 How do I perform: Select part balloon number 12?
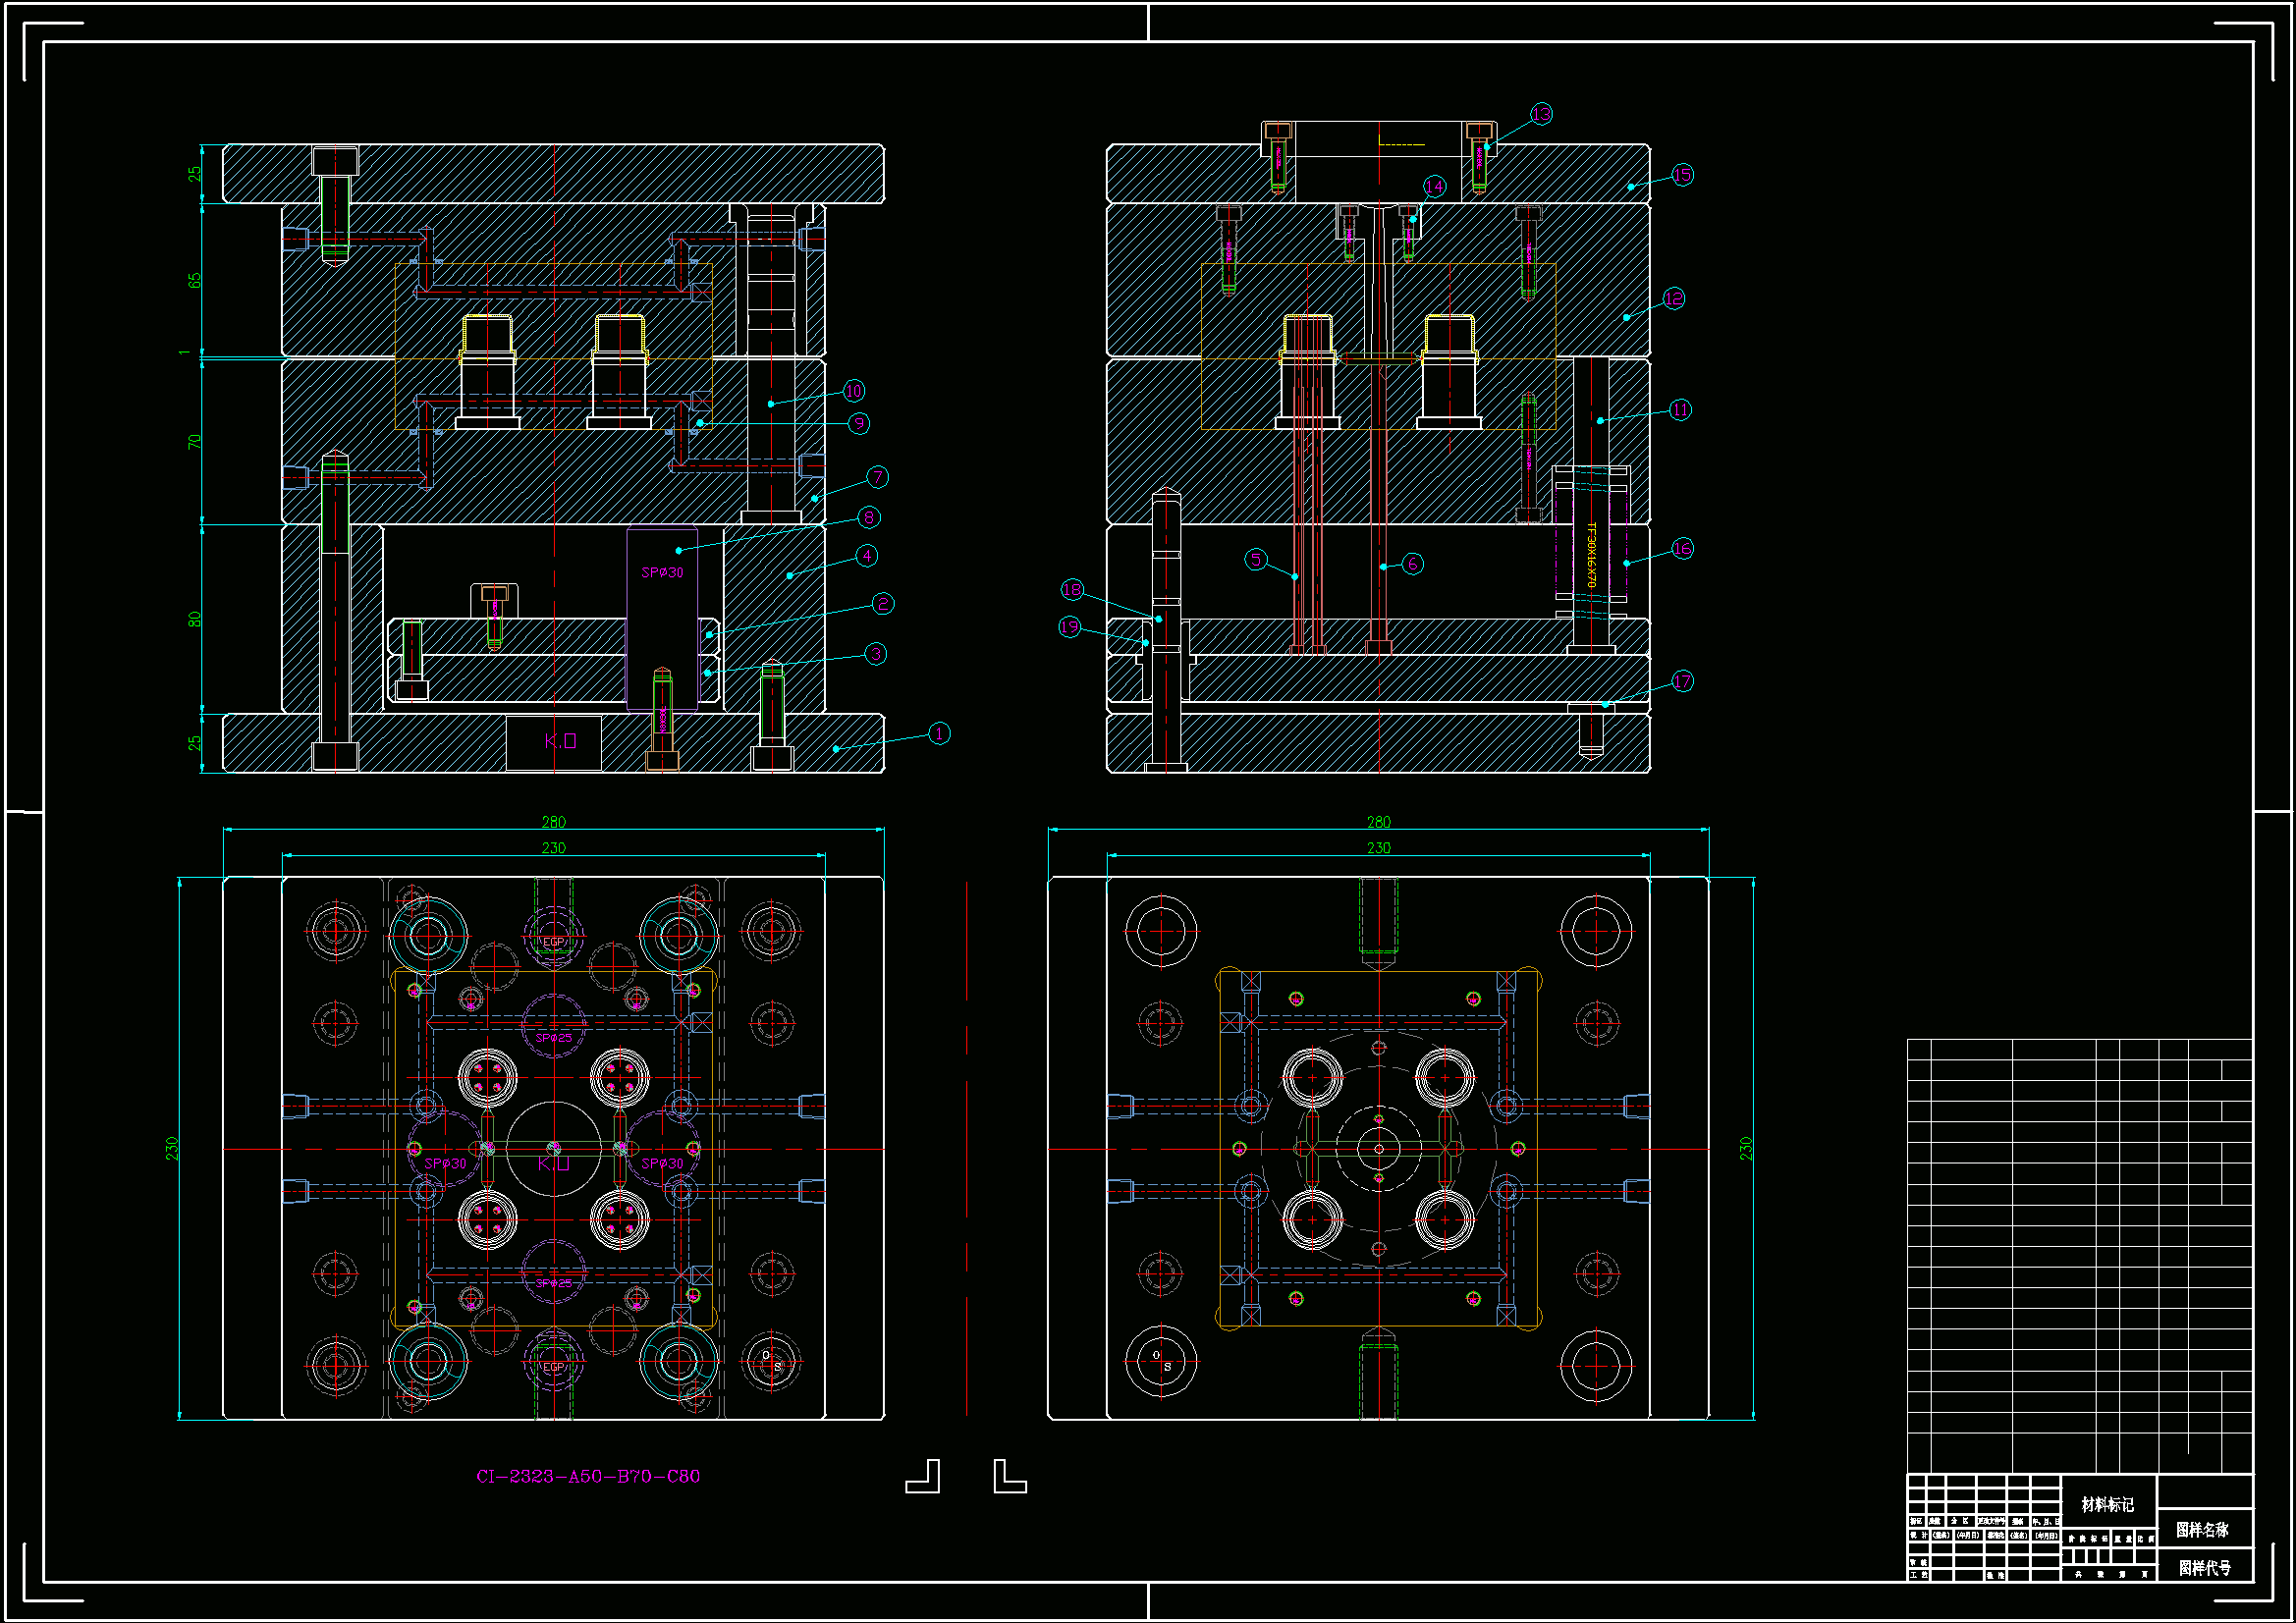[1673, 298]
